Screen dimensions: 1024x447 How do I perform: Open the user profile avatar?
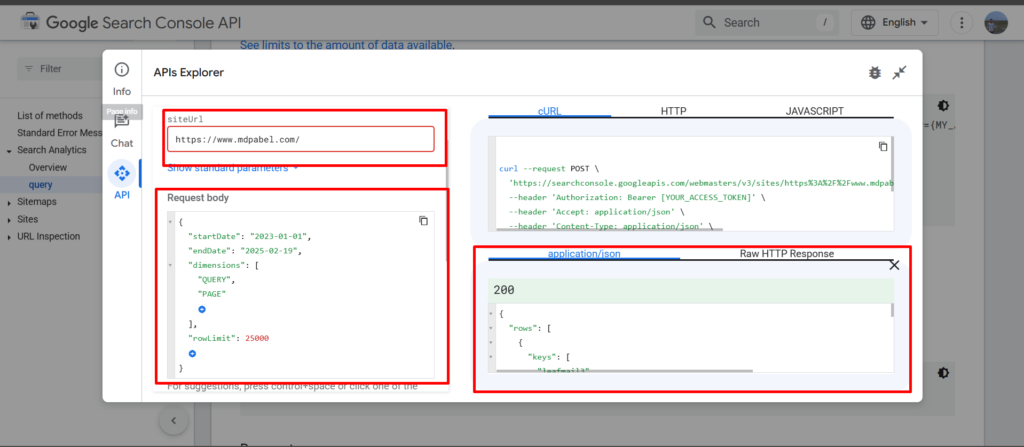coord(996,22)
